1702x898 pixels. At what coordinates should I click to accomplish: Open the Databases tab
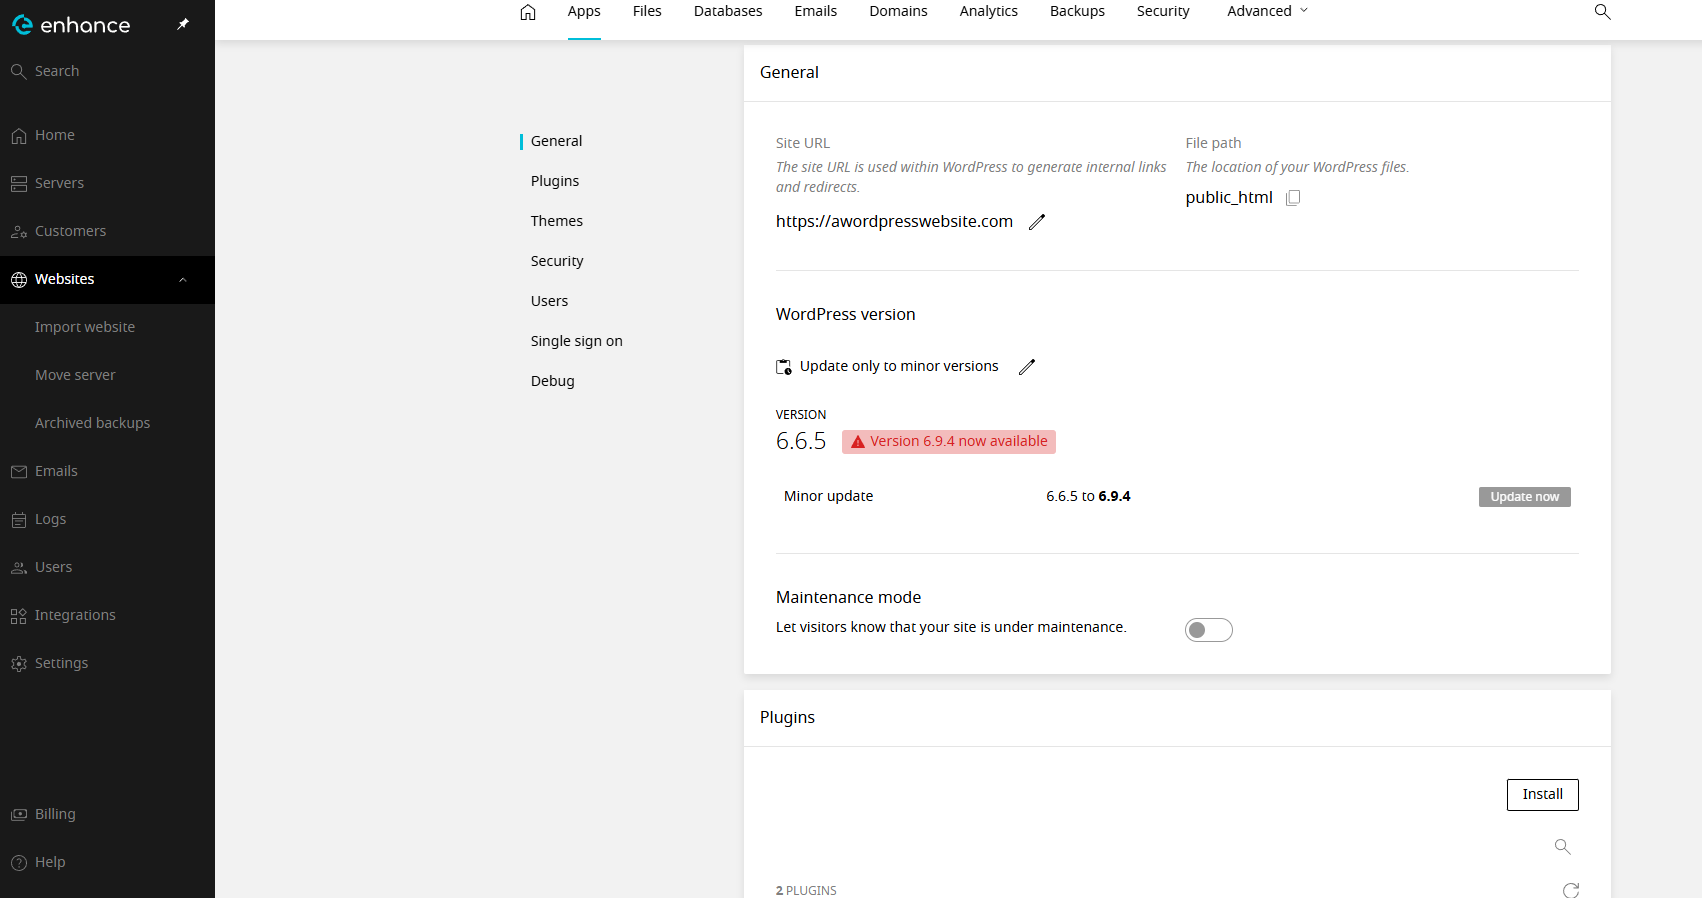point(728,11)
